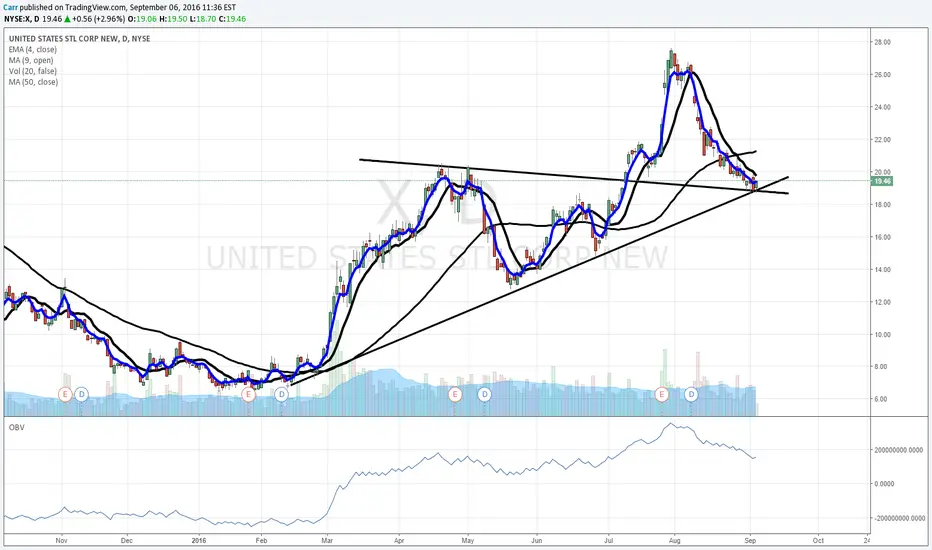Click the Sep label on time axis

(x=750, y=540)
